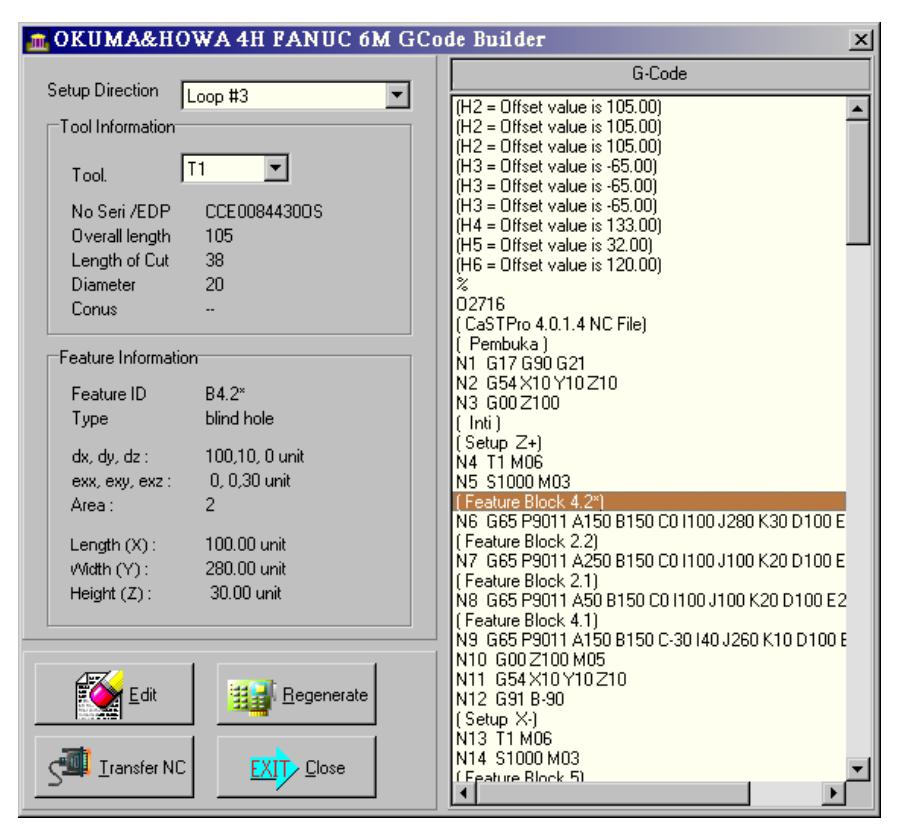
Task: Click the horizontal scrollbar thumb
Action: click(613, 793)
